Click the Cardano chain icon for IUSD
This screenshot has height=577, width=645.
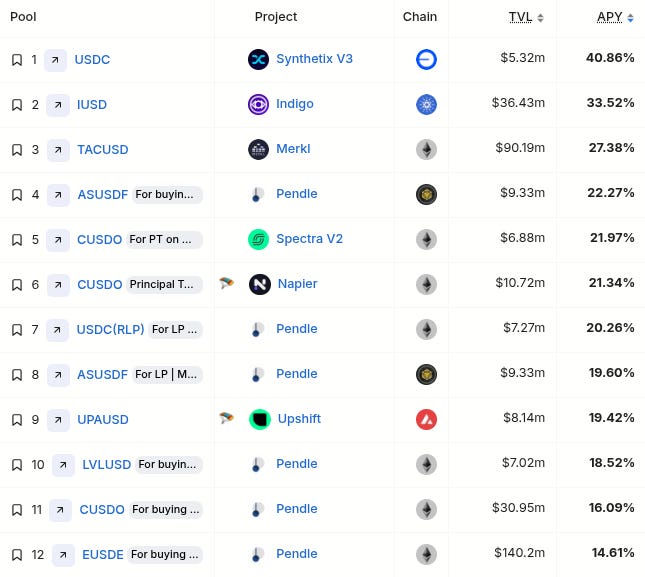tap(426, 104)
